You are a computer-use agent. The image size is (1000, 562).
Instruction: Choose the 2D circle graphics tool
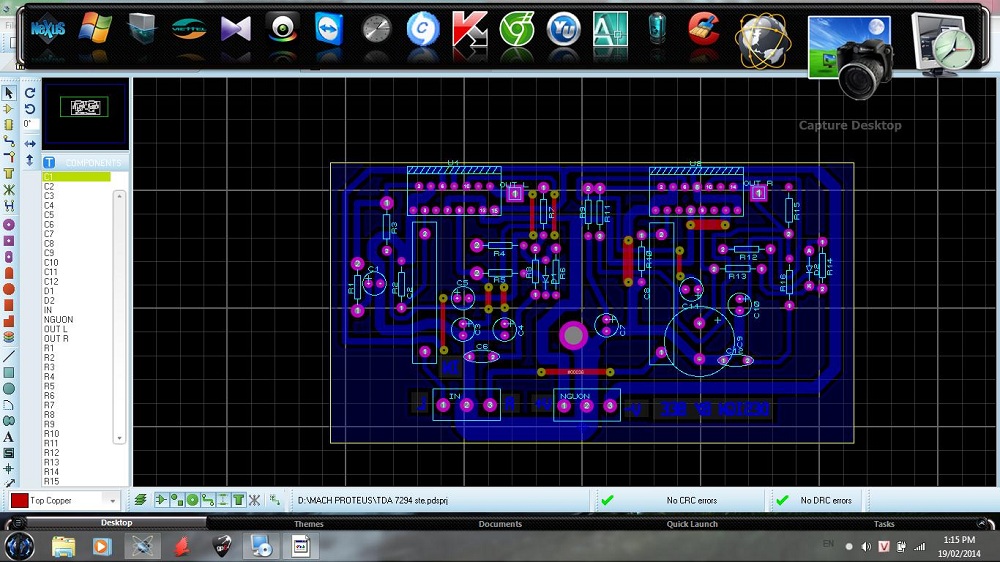9,388
